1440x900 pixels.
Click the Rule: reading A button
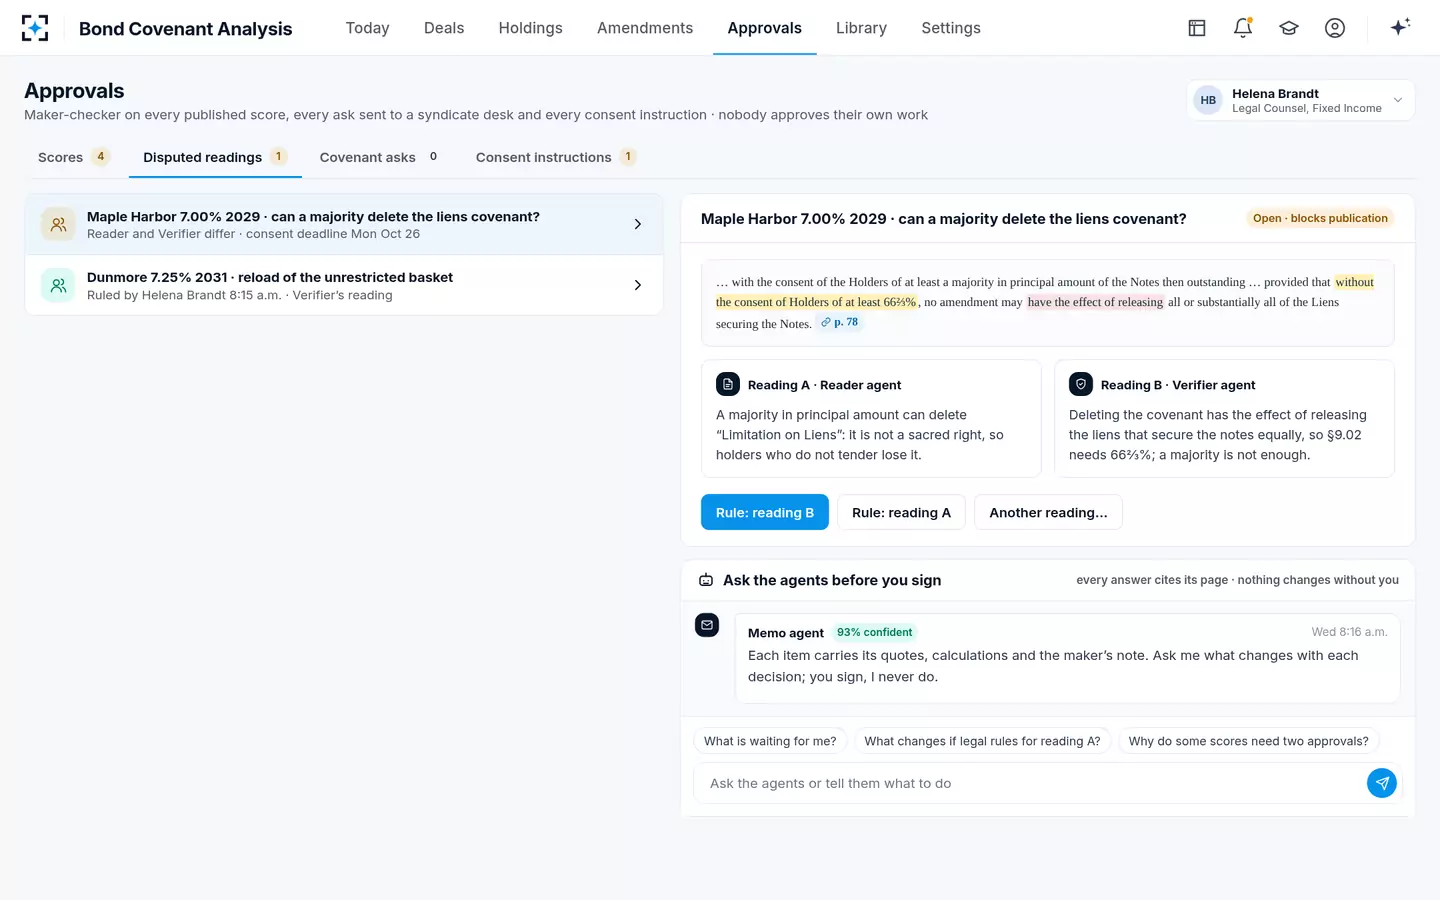pos(901,512)
